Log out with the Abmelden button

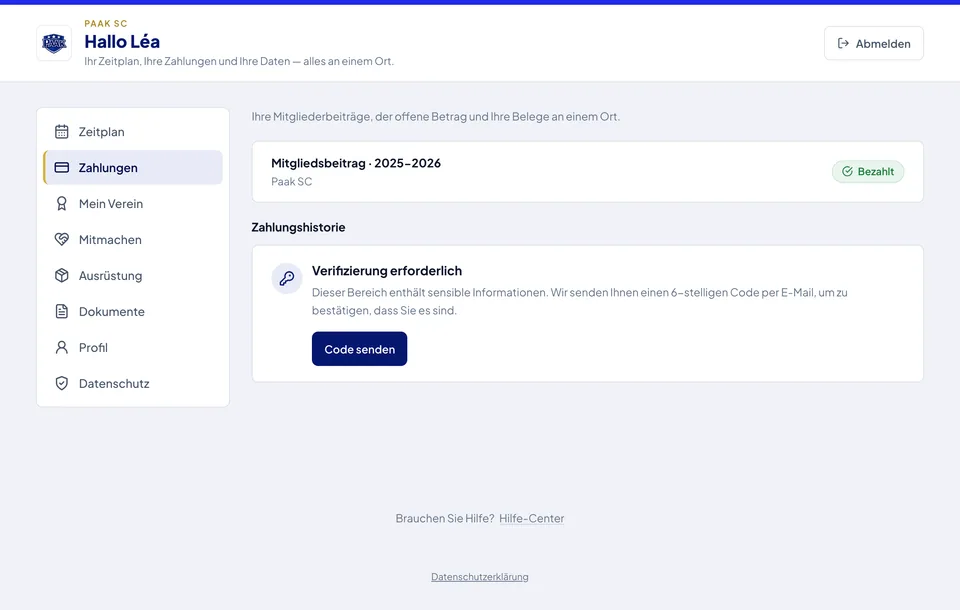point(874,43)
